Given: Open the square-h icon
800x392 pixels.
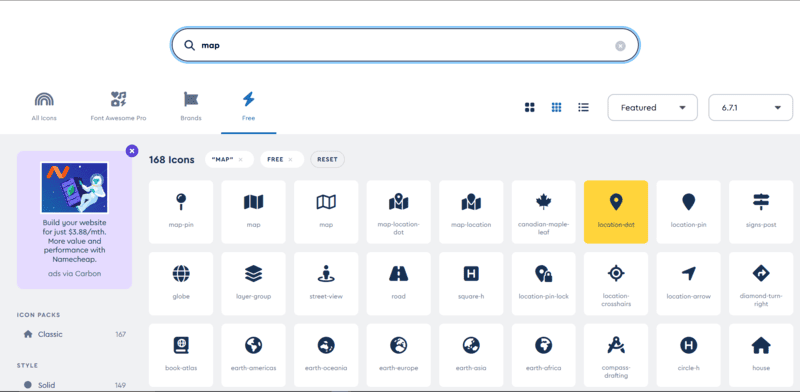Looking at the screenshot, I should [x=471, y=283].
